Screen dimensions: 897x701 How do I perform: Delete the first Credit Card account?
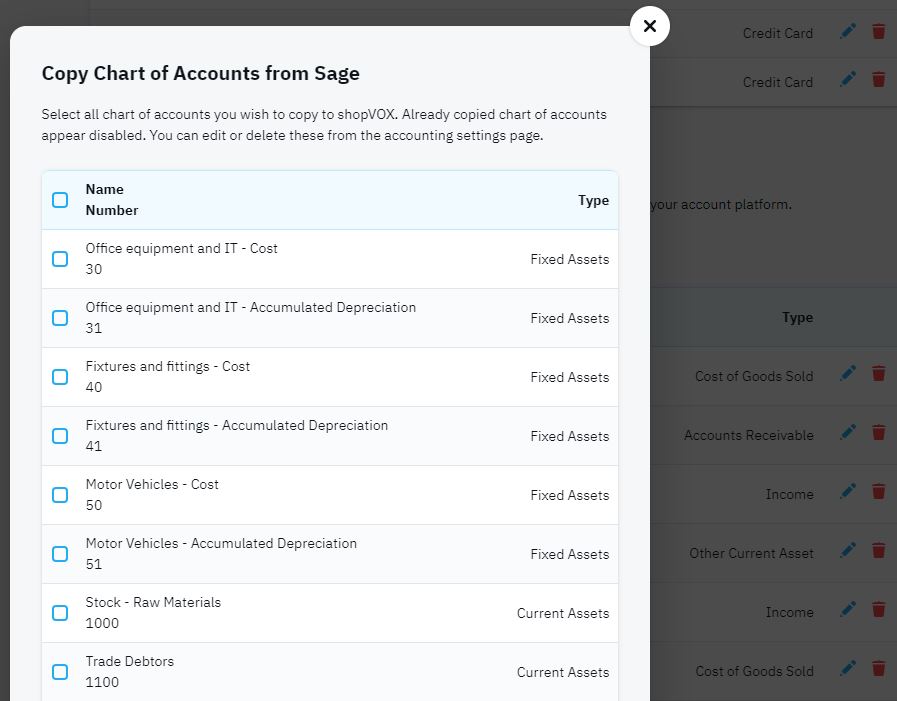pyautogui.click(x=879, y=31)
